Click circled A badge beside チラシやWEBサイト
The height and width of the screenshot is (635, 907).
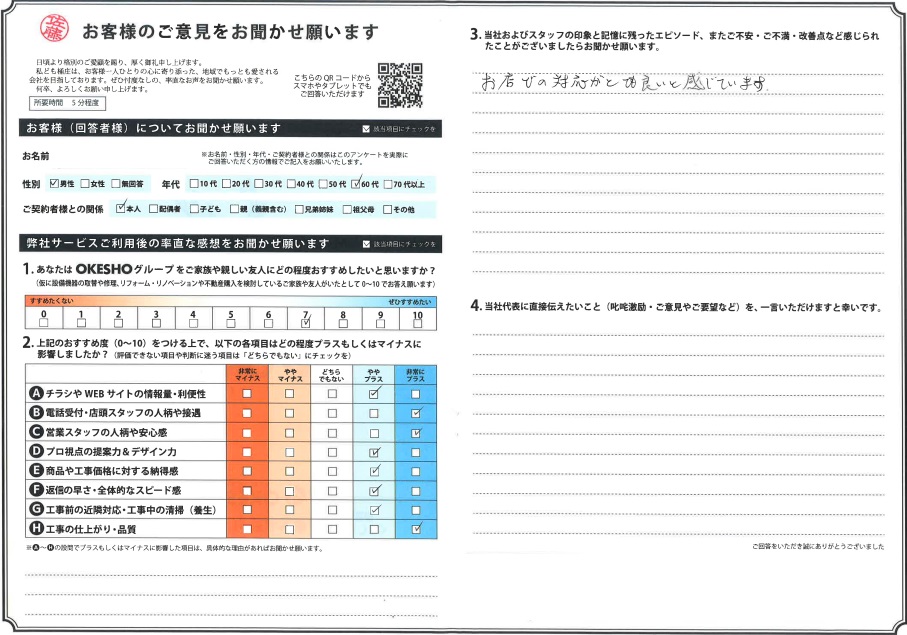click(x=36, y=394)
